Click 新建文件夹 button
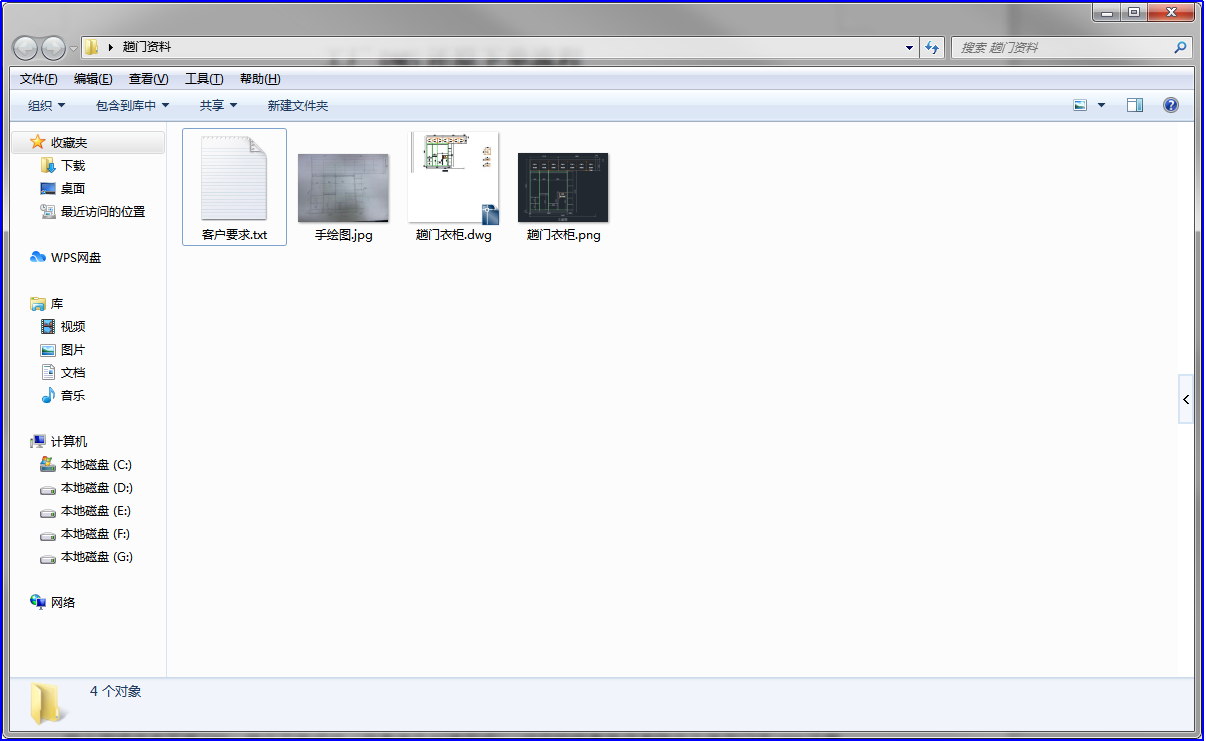The width and height of the screenshot is (1206, 741). 297,105
